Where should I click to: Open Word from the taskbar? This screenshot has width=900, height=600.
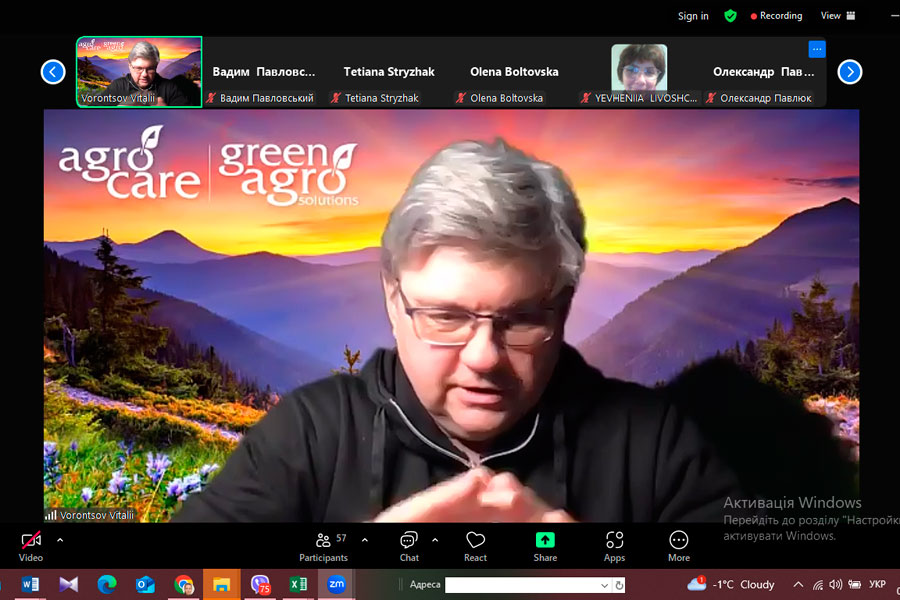[x=30, y=584]
